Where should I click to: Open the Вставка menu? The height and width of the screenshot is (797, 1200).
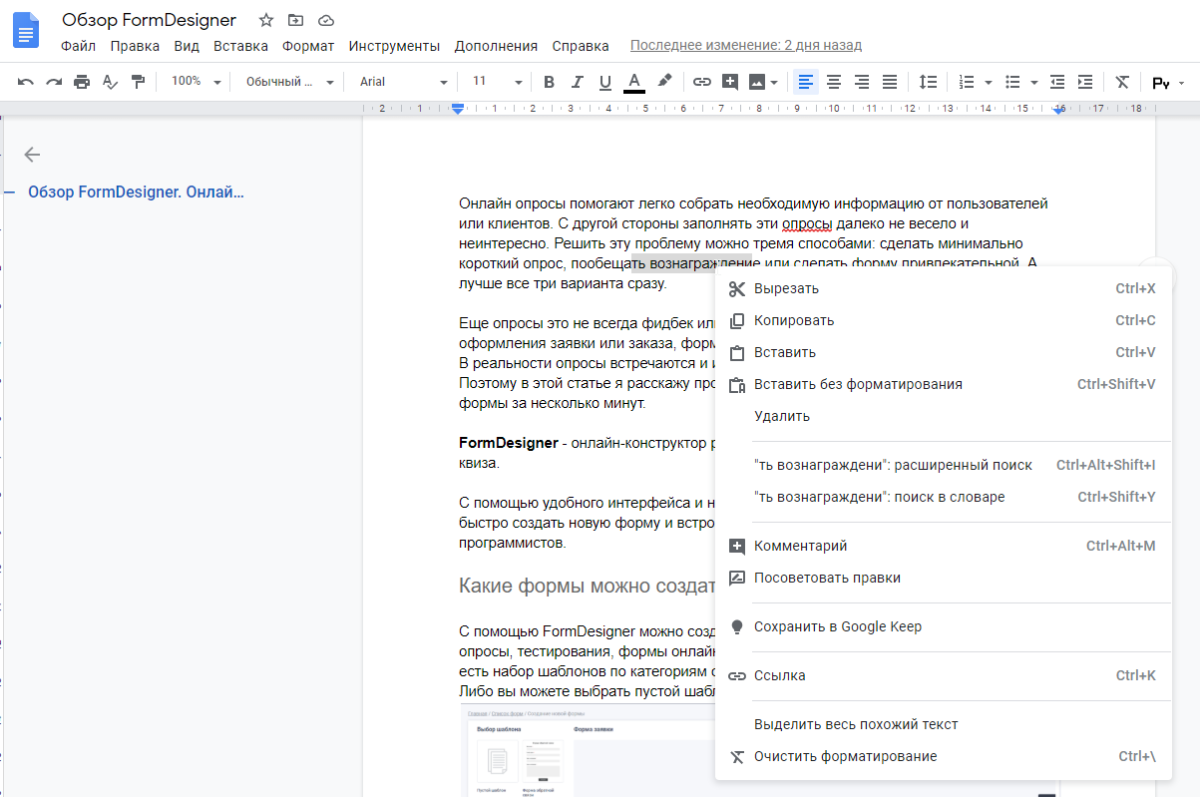pyautogui.click(x=240, y=46)
